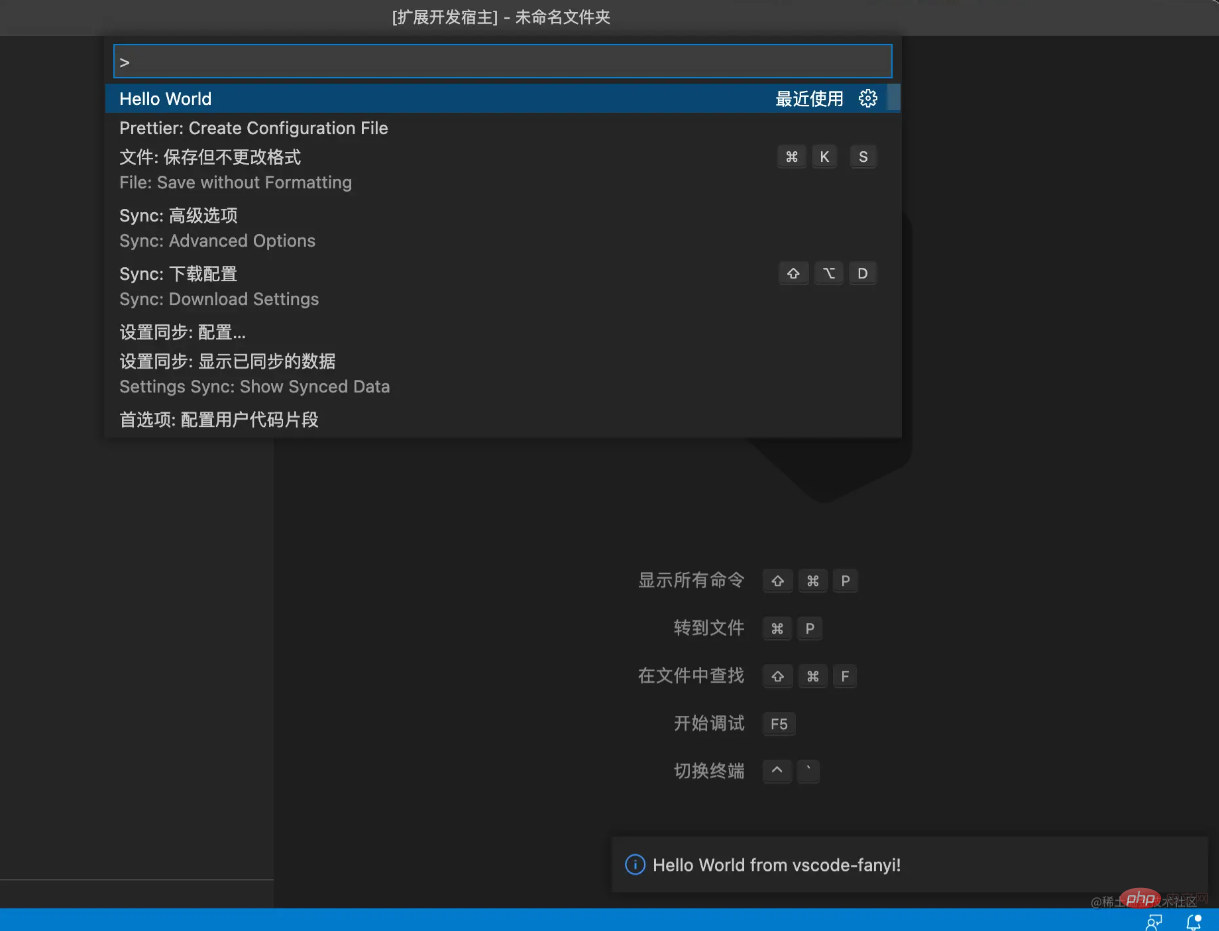Screen dimensions: 1219x931
Task: Select 首选项: 配置用户代码片段 command
Action: click(220, 420)
